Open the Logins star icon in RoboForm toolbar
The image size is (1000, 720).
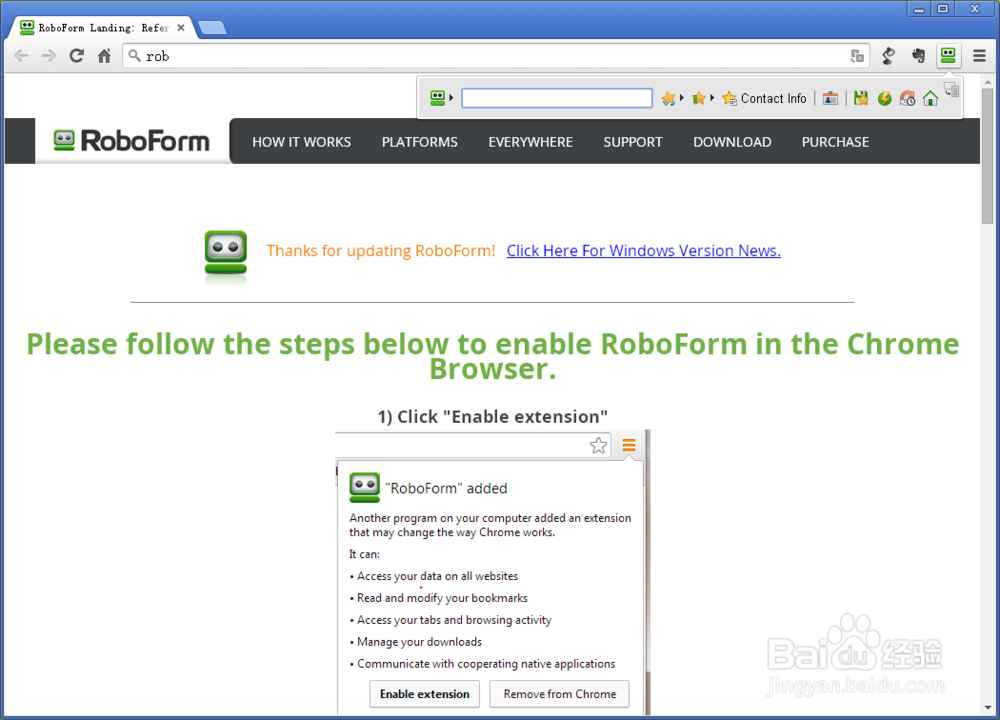[x=668, y=98]
